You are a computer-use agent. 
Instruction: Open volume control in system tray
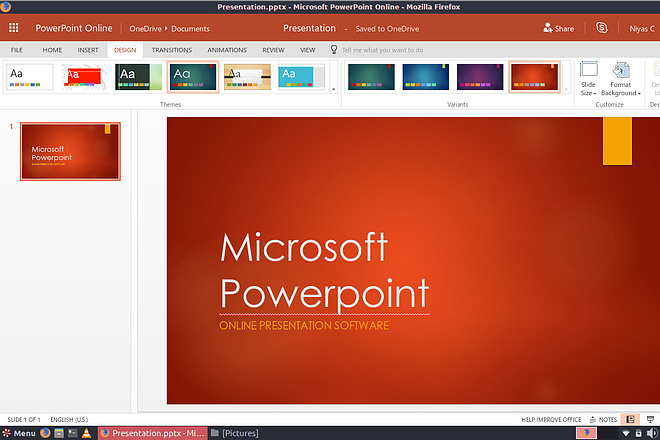pos(652,433)
